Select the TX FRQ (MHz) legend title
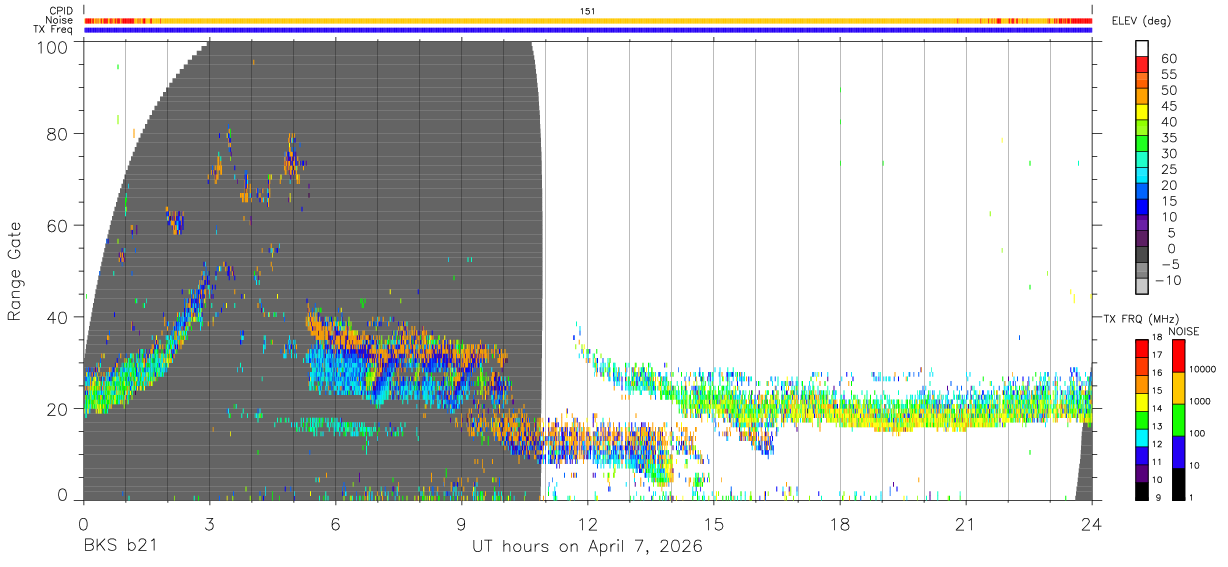1228x567 pixels. [1143, 319]
